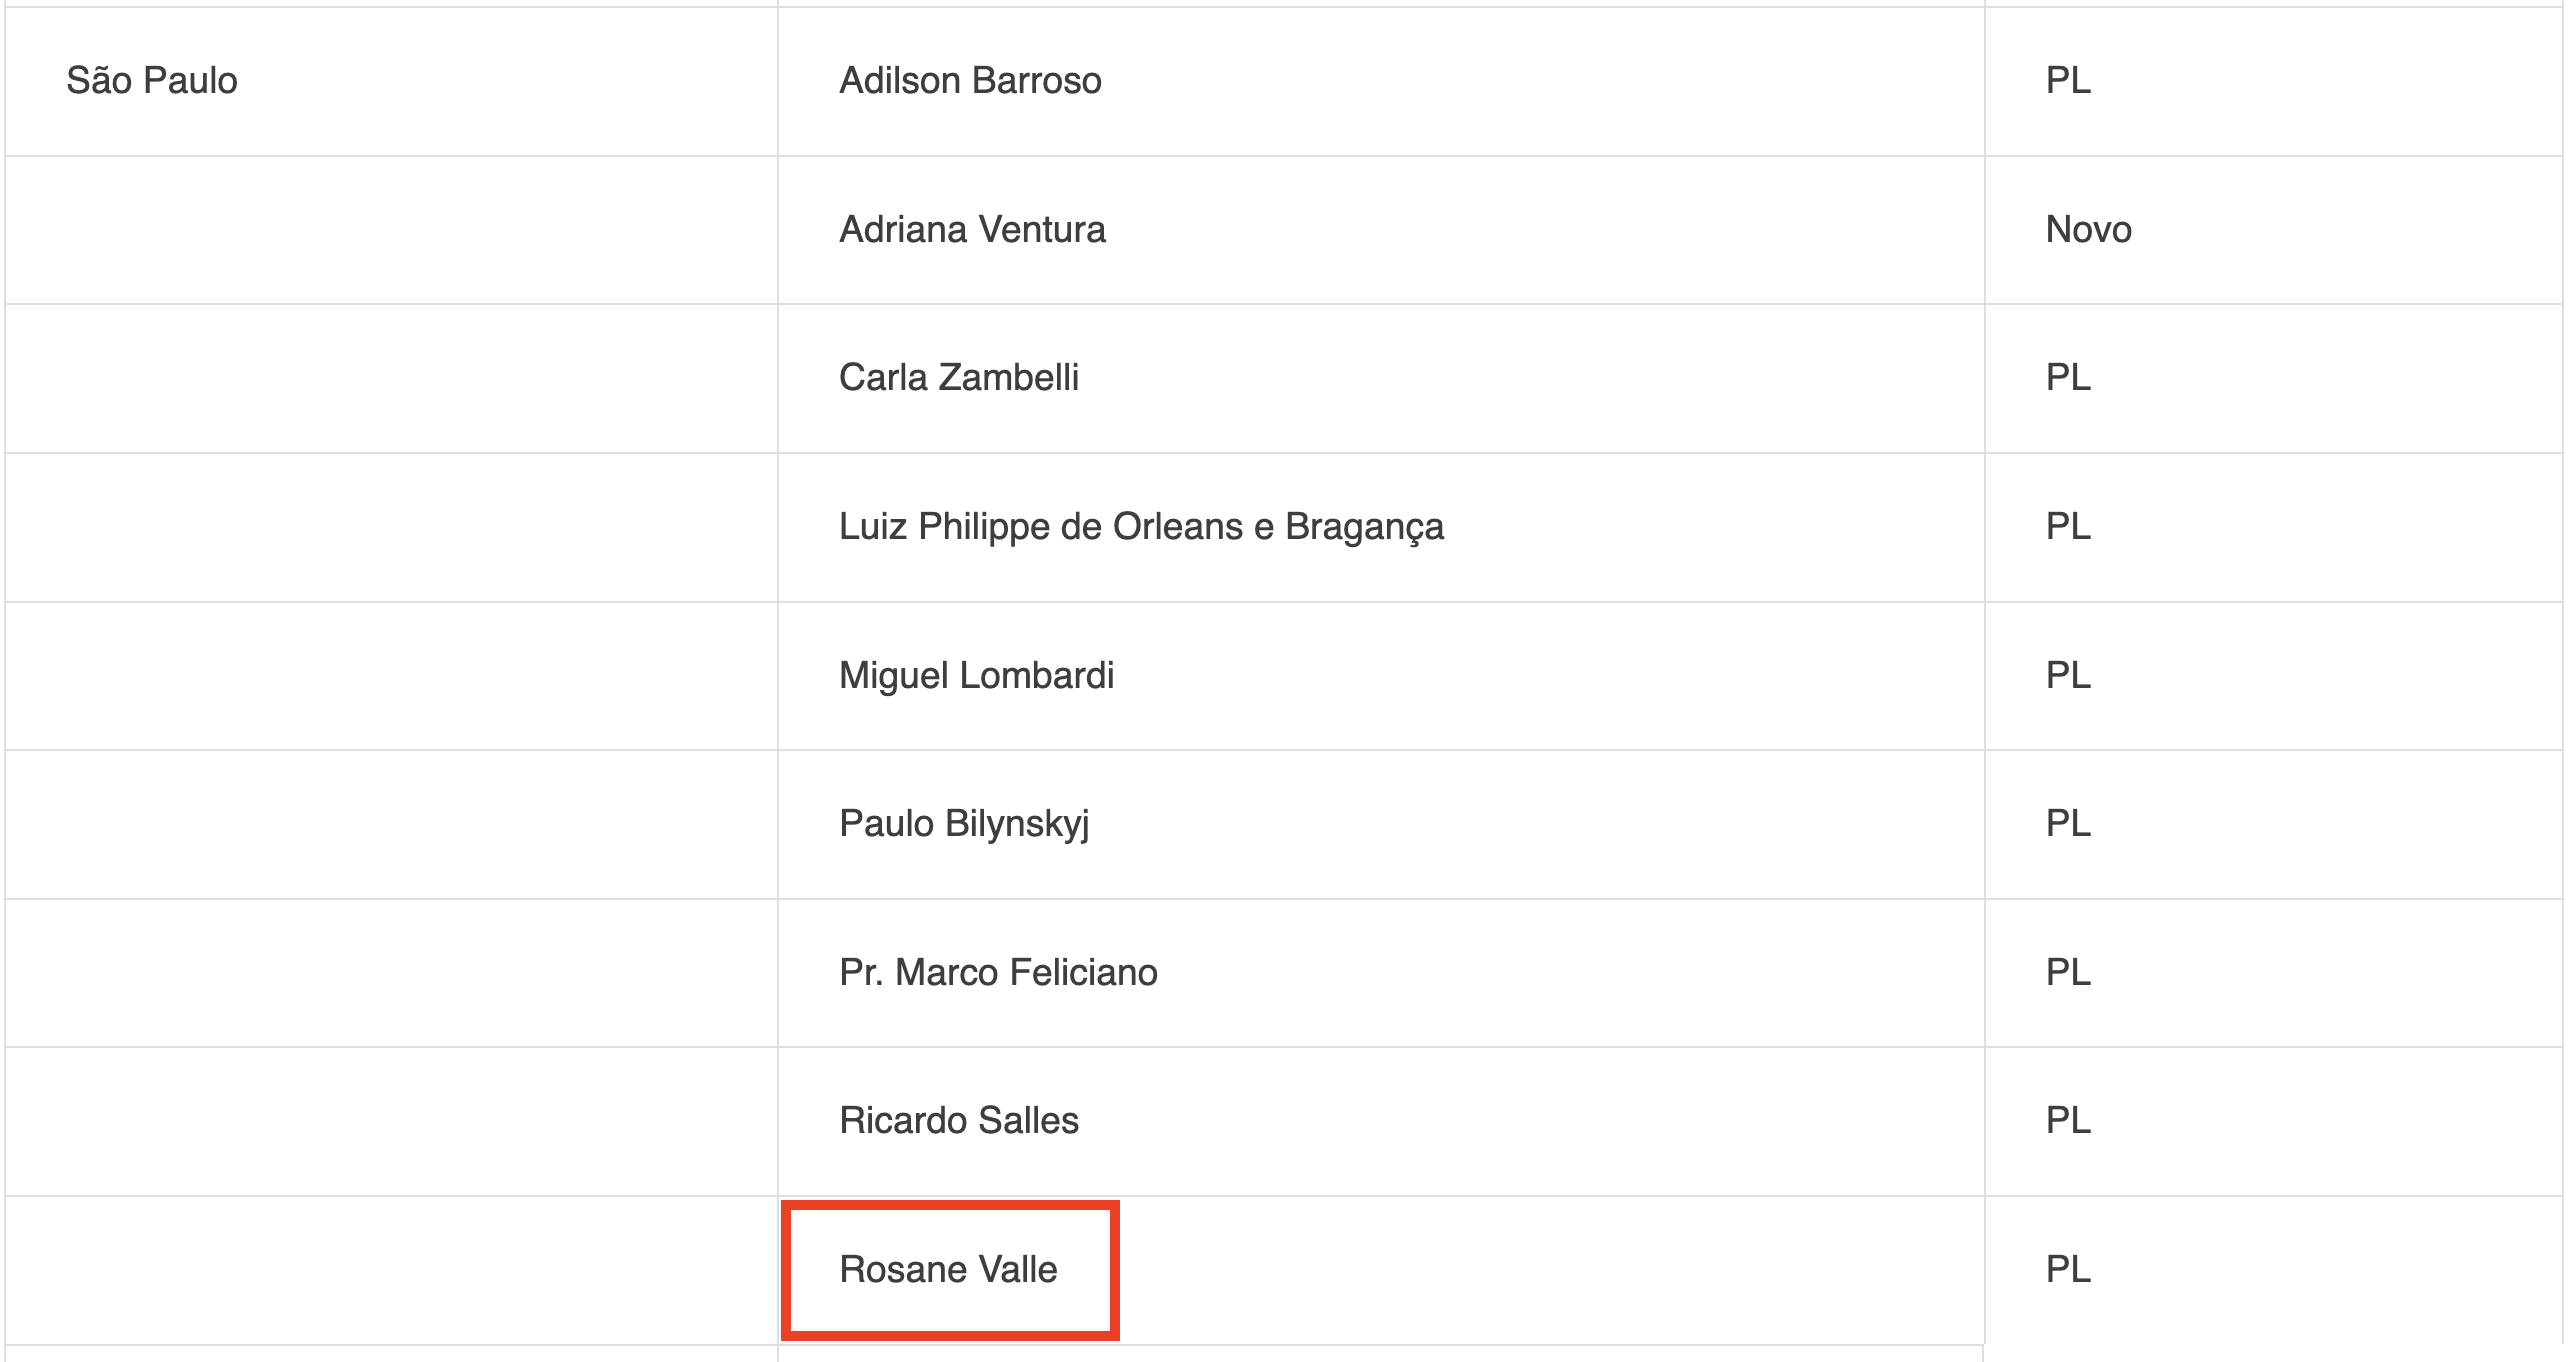Select PL next to Luiz Philippe
The height and width of the screenshot is (1362, 2572).
2068,526
